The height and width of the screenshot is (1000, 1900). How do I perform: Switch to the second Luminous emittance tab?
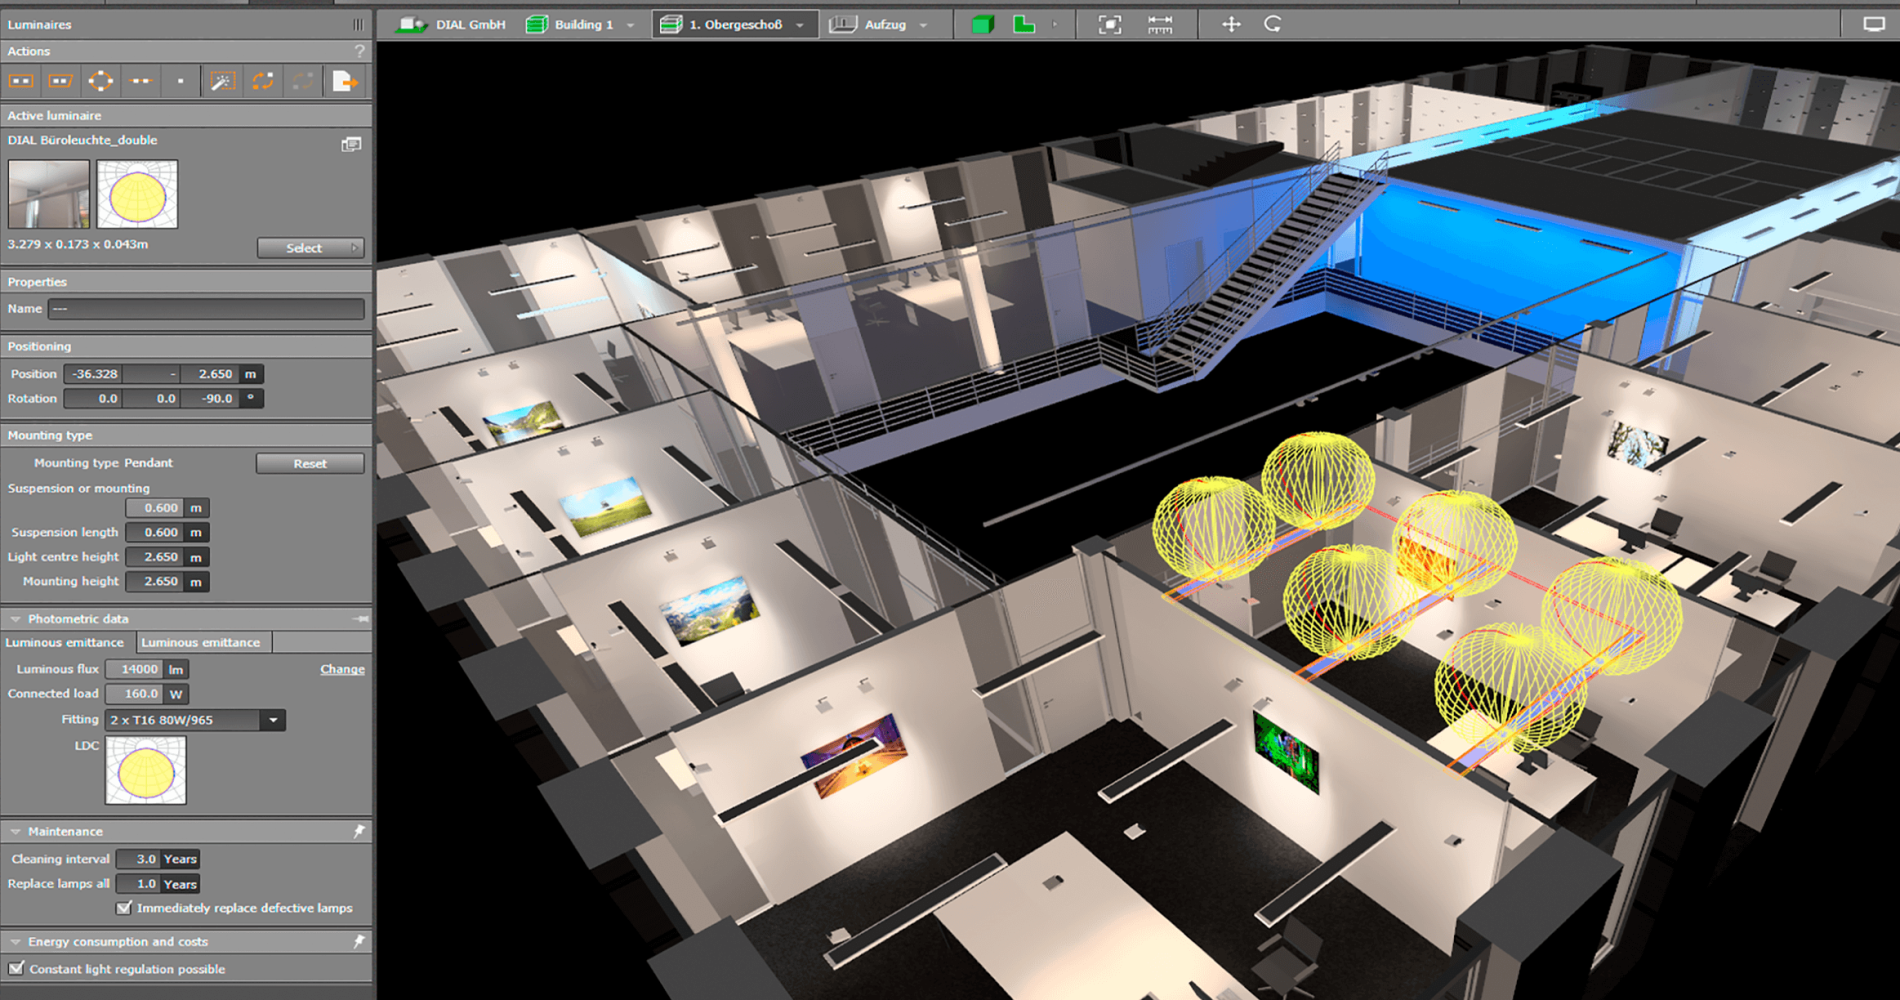click(x=201, y=642)
